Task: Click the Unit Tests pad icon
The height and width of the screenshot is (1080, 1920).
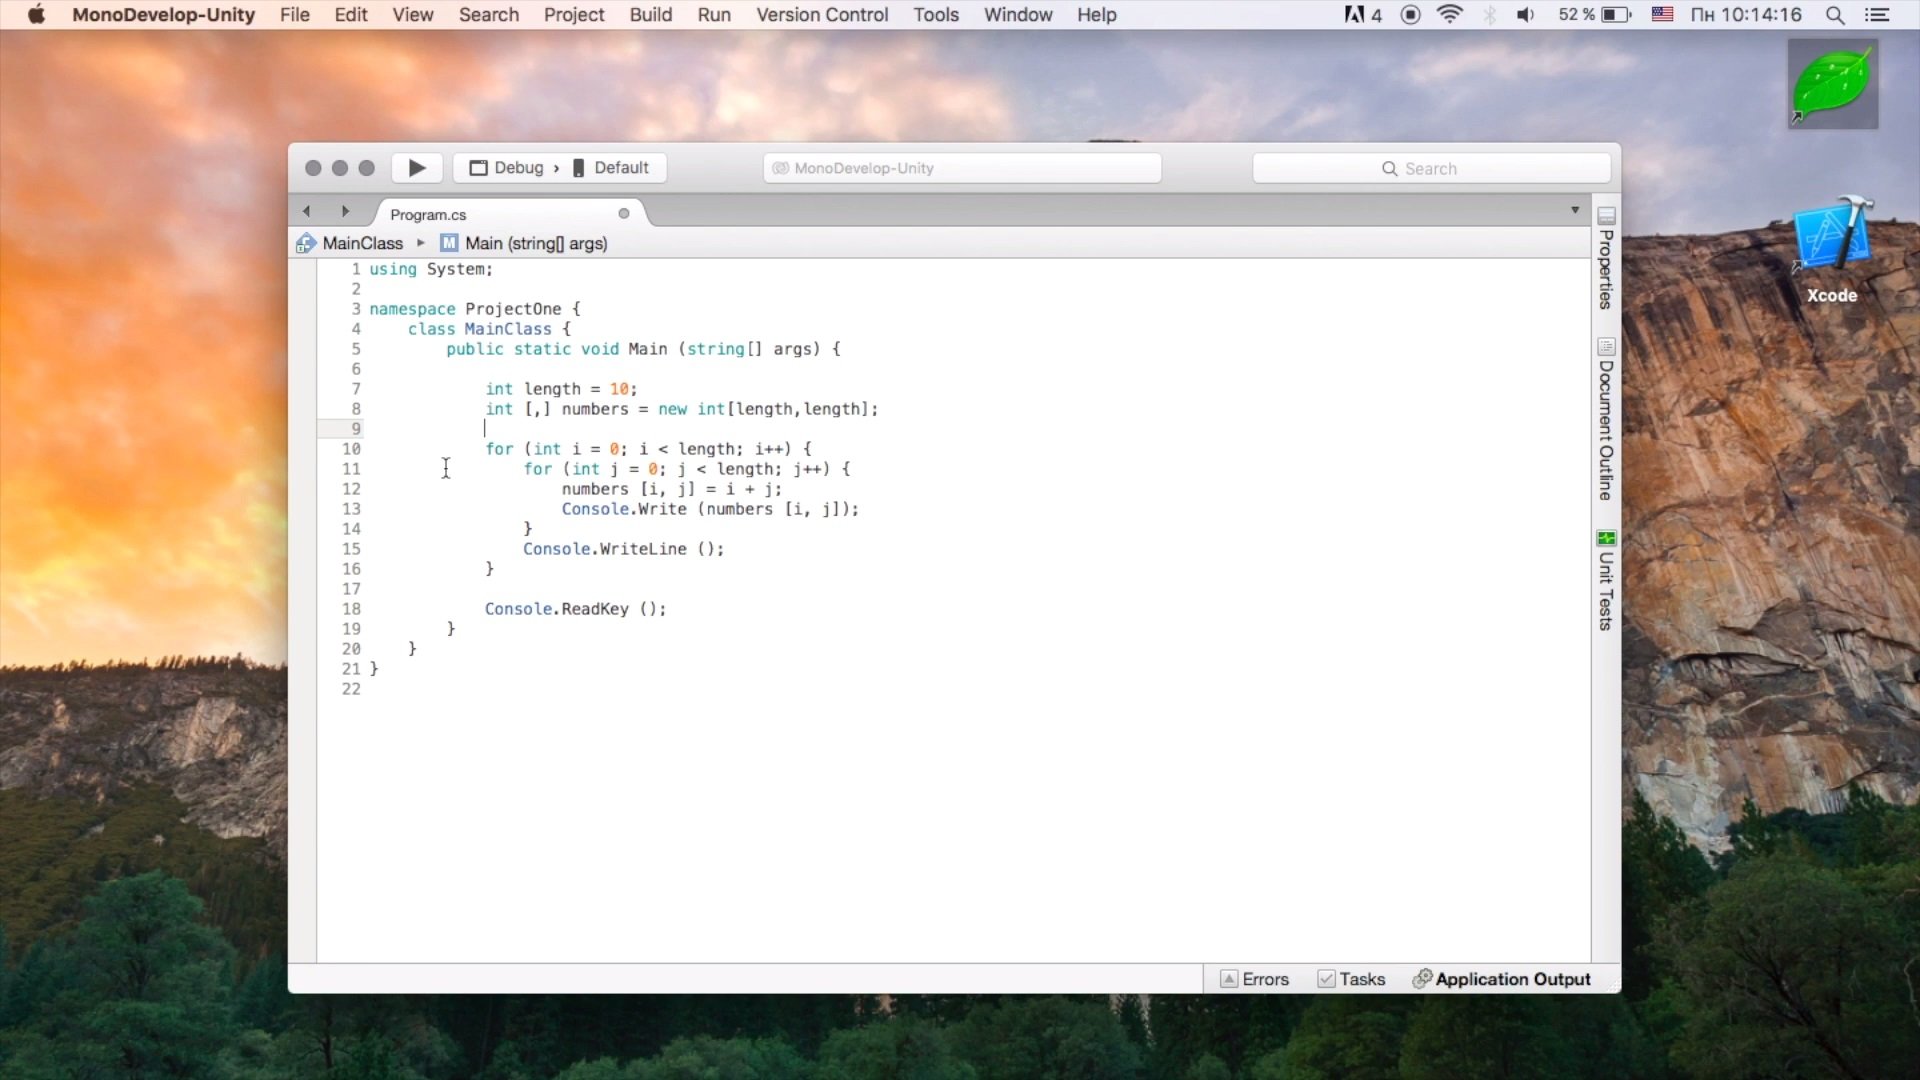Action: 1606,538
